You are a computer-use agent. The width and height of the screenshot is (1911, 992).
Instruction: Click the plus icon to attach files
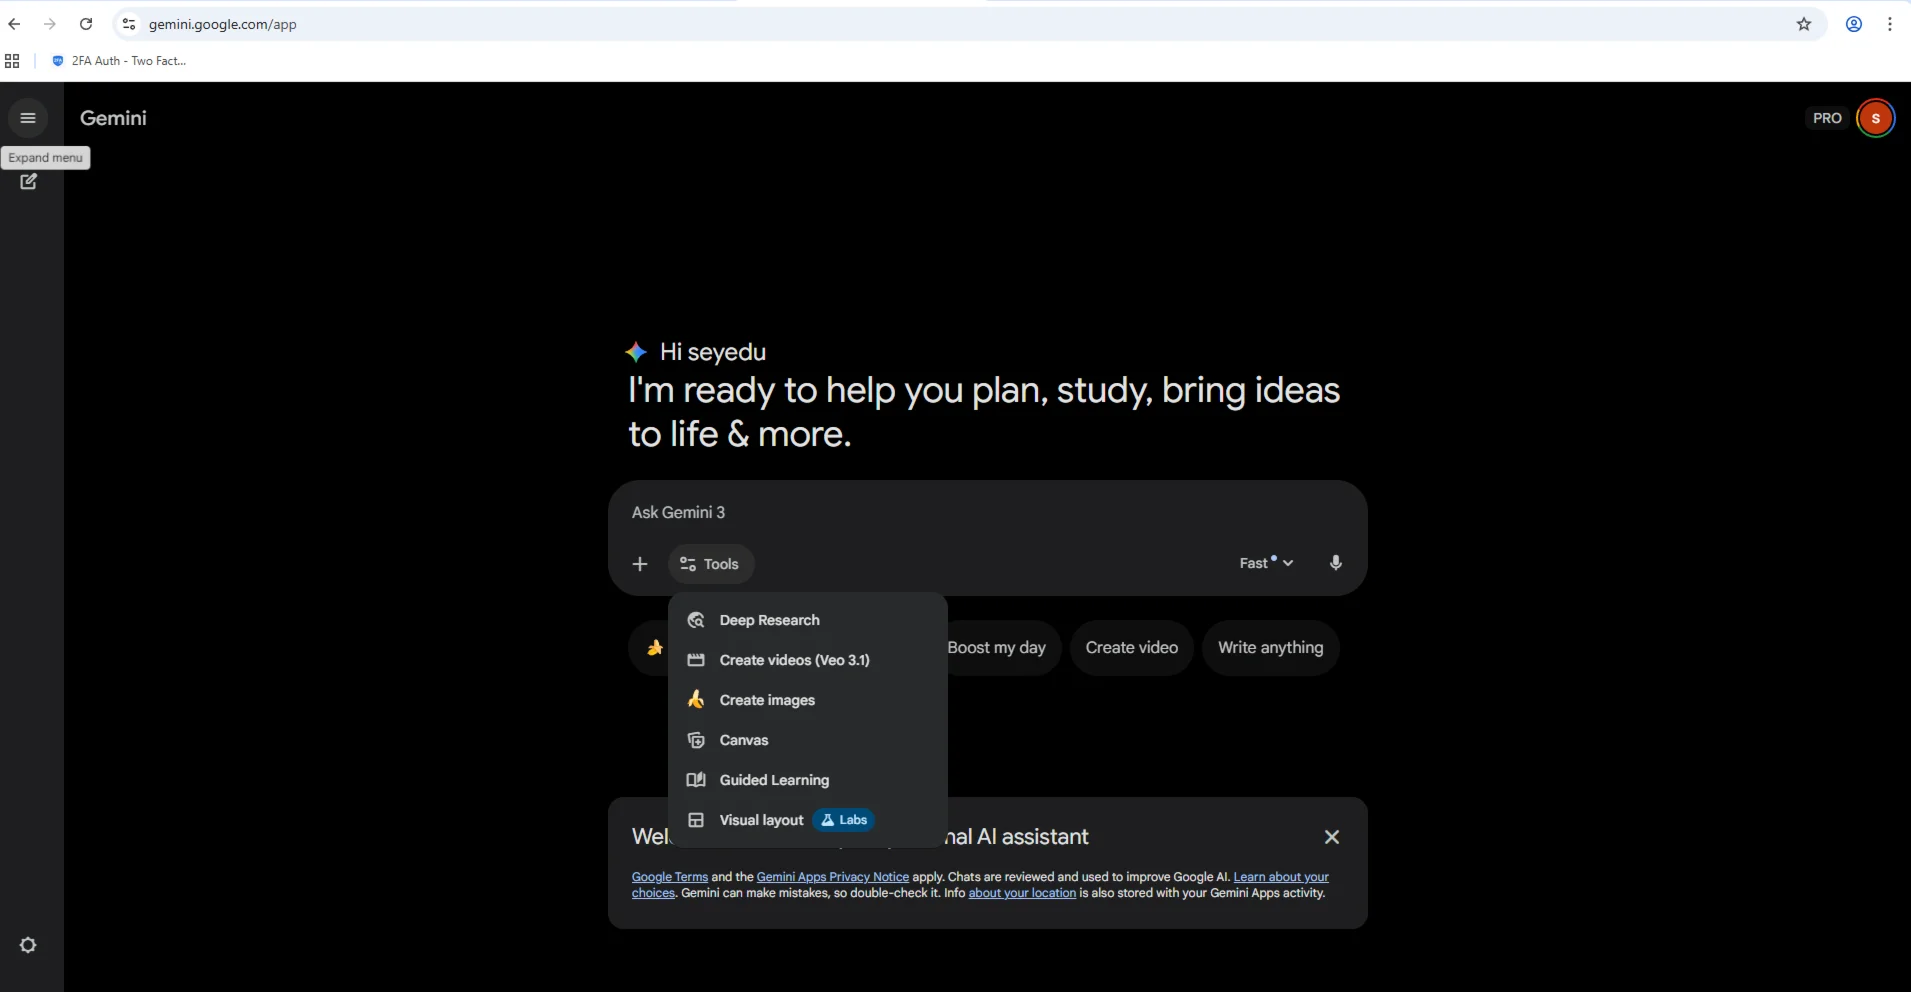[640, 563]
